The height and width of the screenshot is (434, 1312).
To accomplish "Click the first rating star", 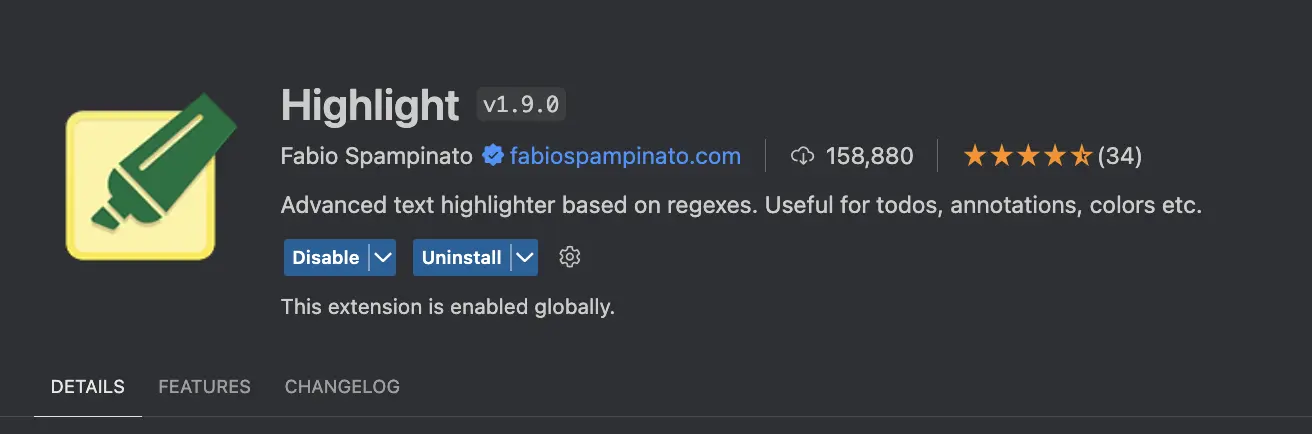I will (974, 156).
